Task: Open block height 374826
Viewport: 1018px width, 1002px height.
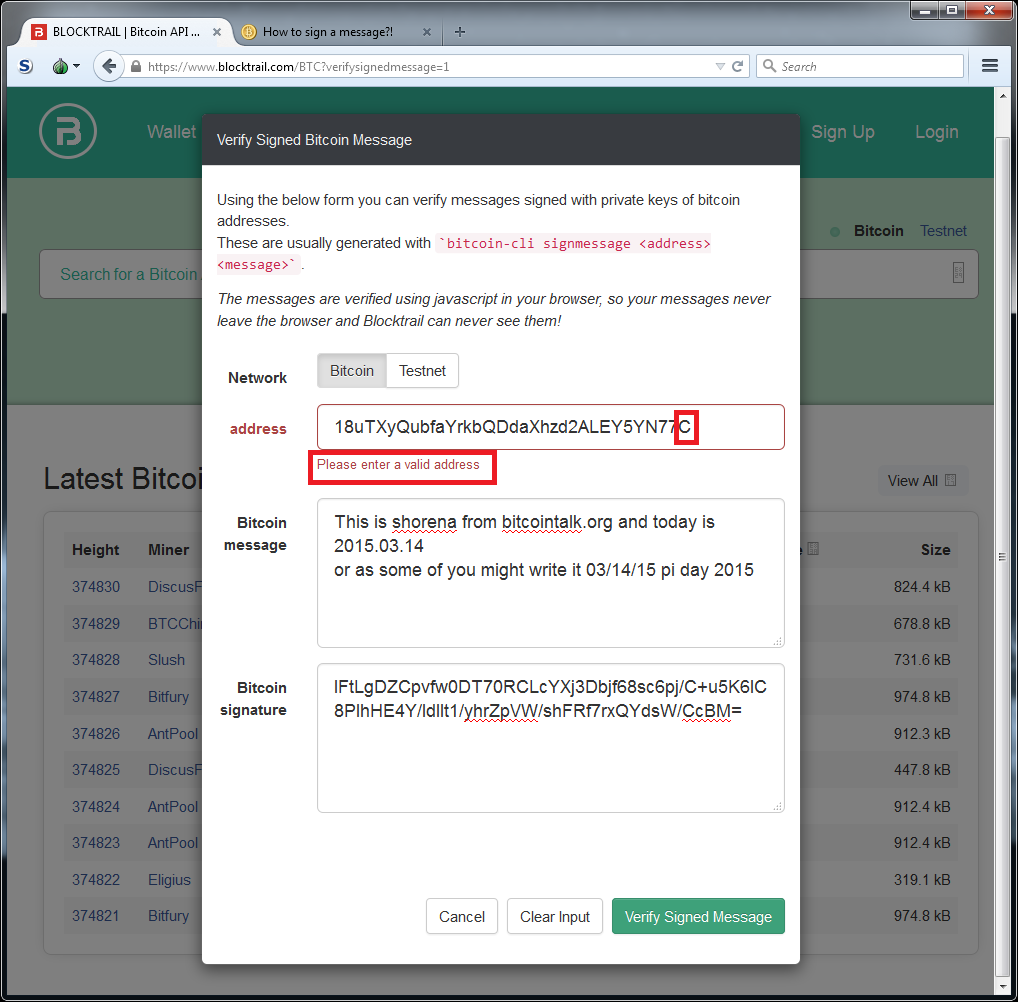Action: click(96, 733)
